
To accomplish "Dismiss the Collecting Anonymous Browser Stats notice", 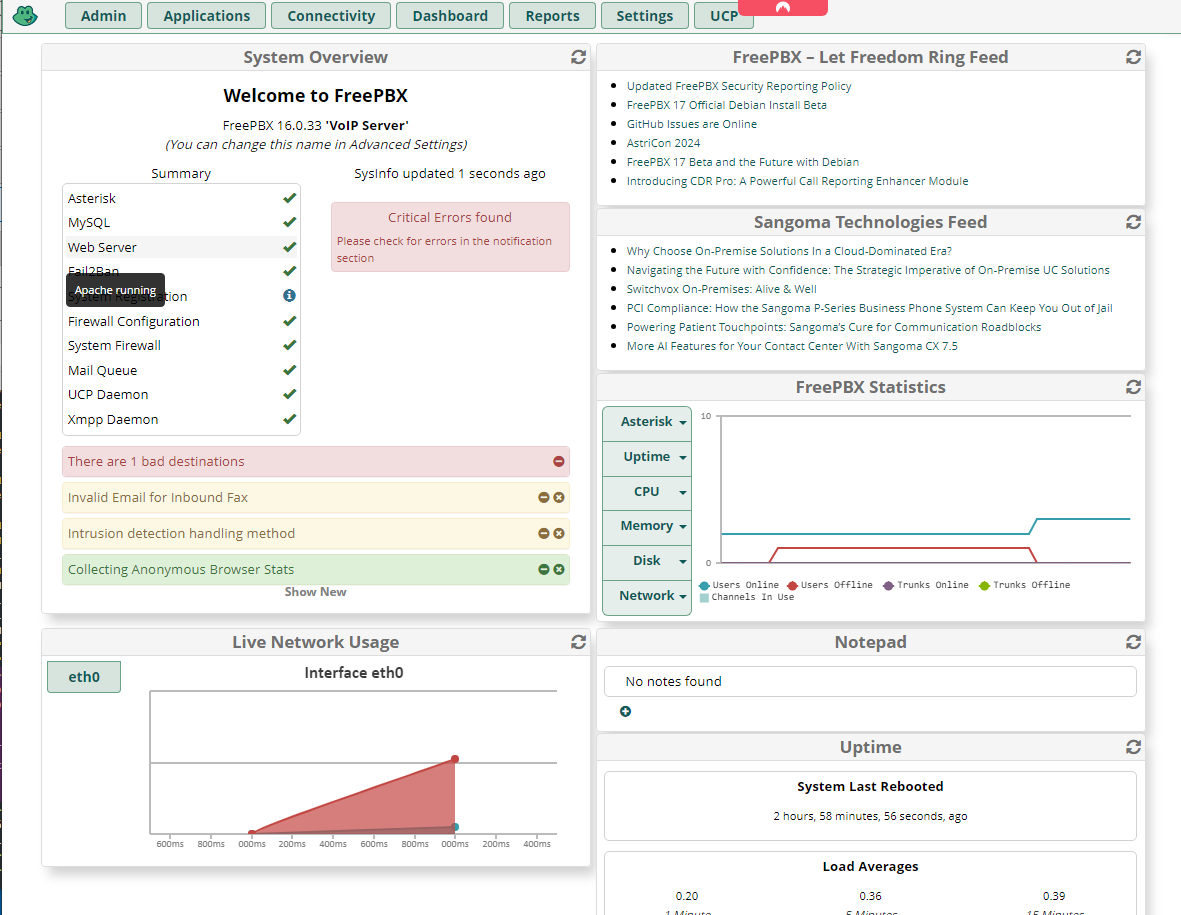I will pyautogui.click(x=559, y=569).
